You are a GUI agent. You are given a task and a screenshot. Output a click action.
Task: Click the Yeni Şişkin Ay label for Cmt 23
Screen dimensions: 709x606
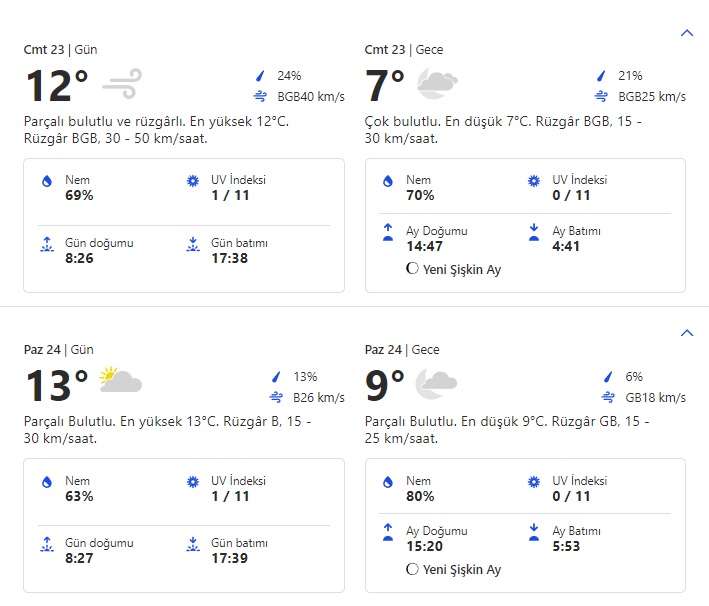pyautogui.click(x=461, y=269)
